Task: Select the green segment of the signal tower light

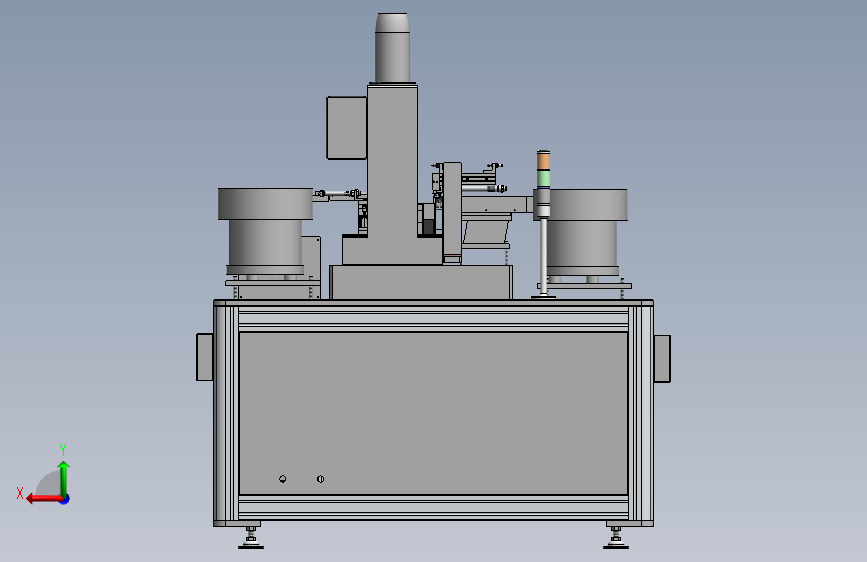Action: click(x=544, y=178)
